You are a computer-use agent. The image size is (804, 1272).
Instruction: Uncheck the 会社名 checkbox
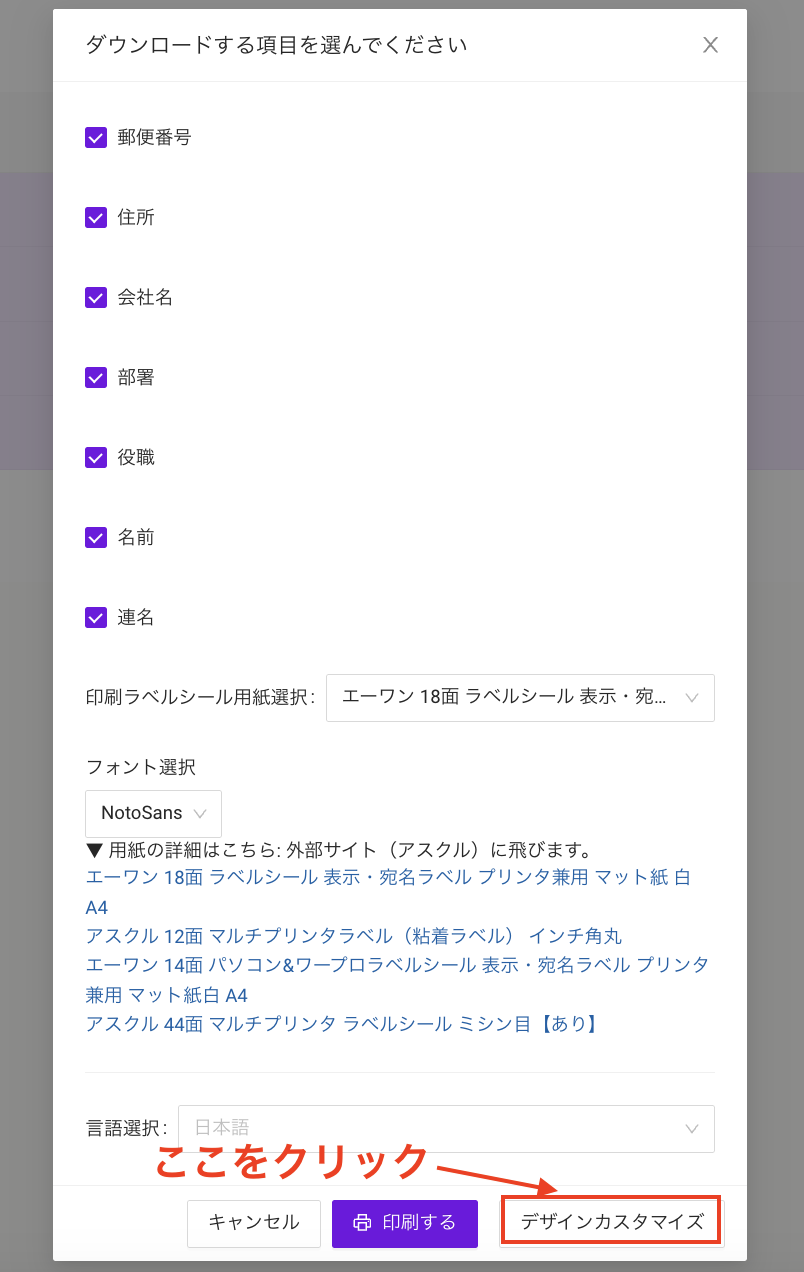tap(96, 298)
